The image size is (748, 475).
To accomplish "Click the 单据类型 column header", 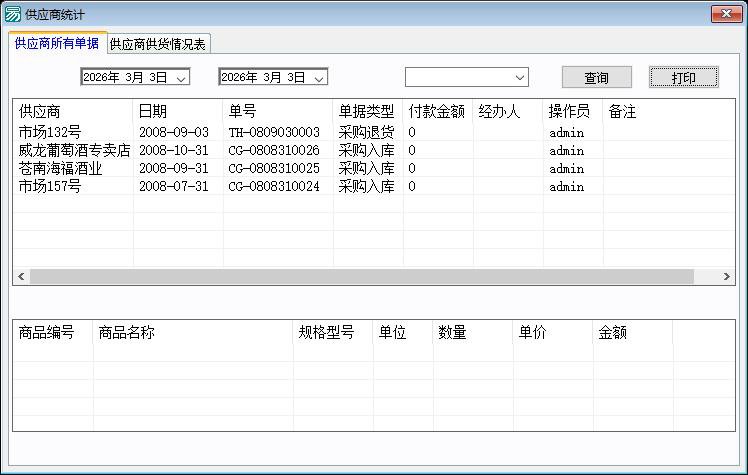I will pyautogui.click(x=366, y=111).
